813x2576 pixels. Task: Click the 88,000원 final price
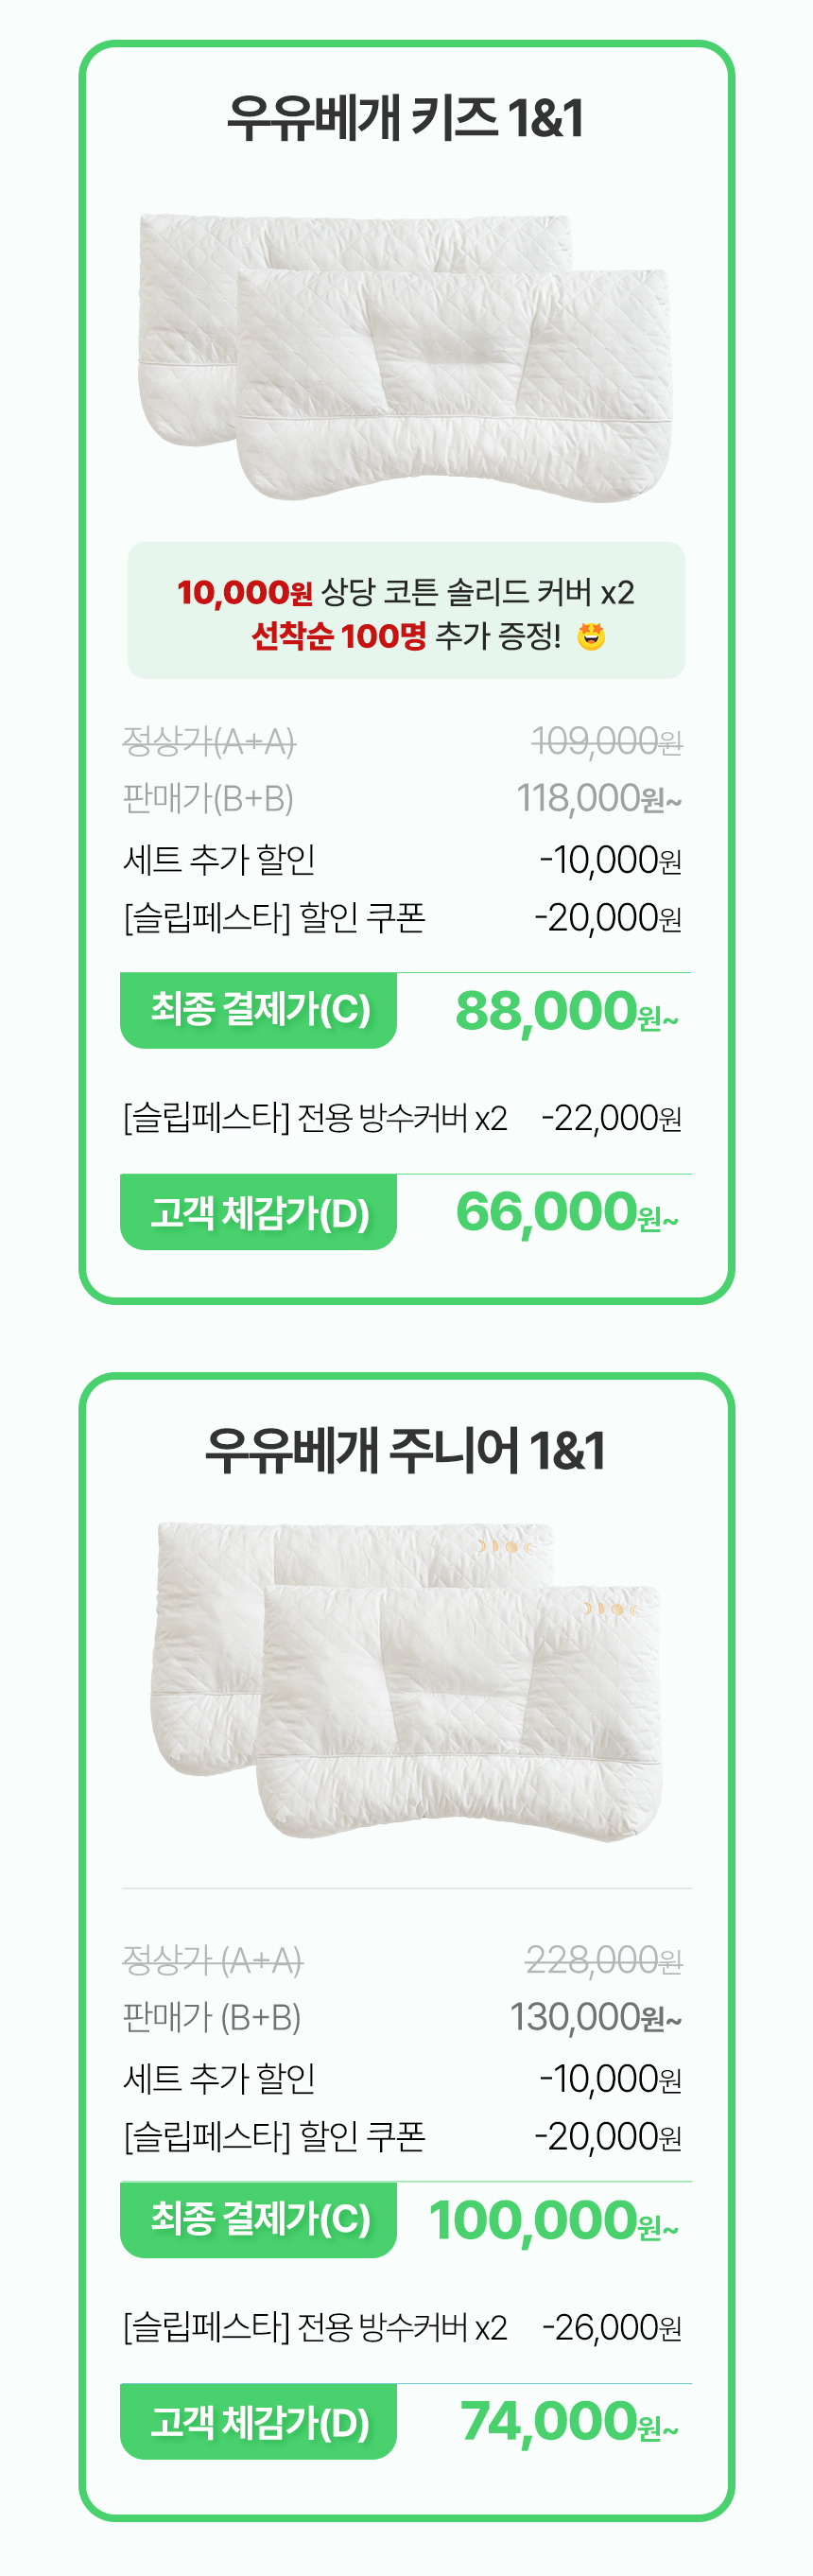pos(567,1011)
